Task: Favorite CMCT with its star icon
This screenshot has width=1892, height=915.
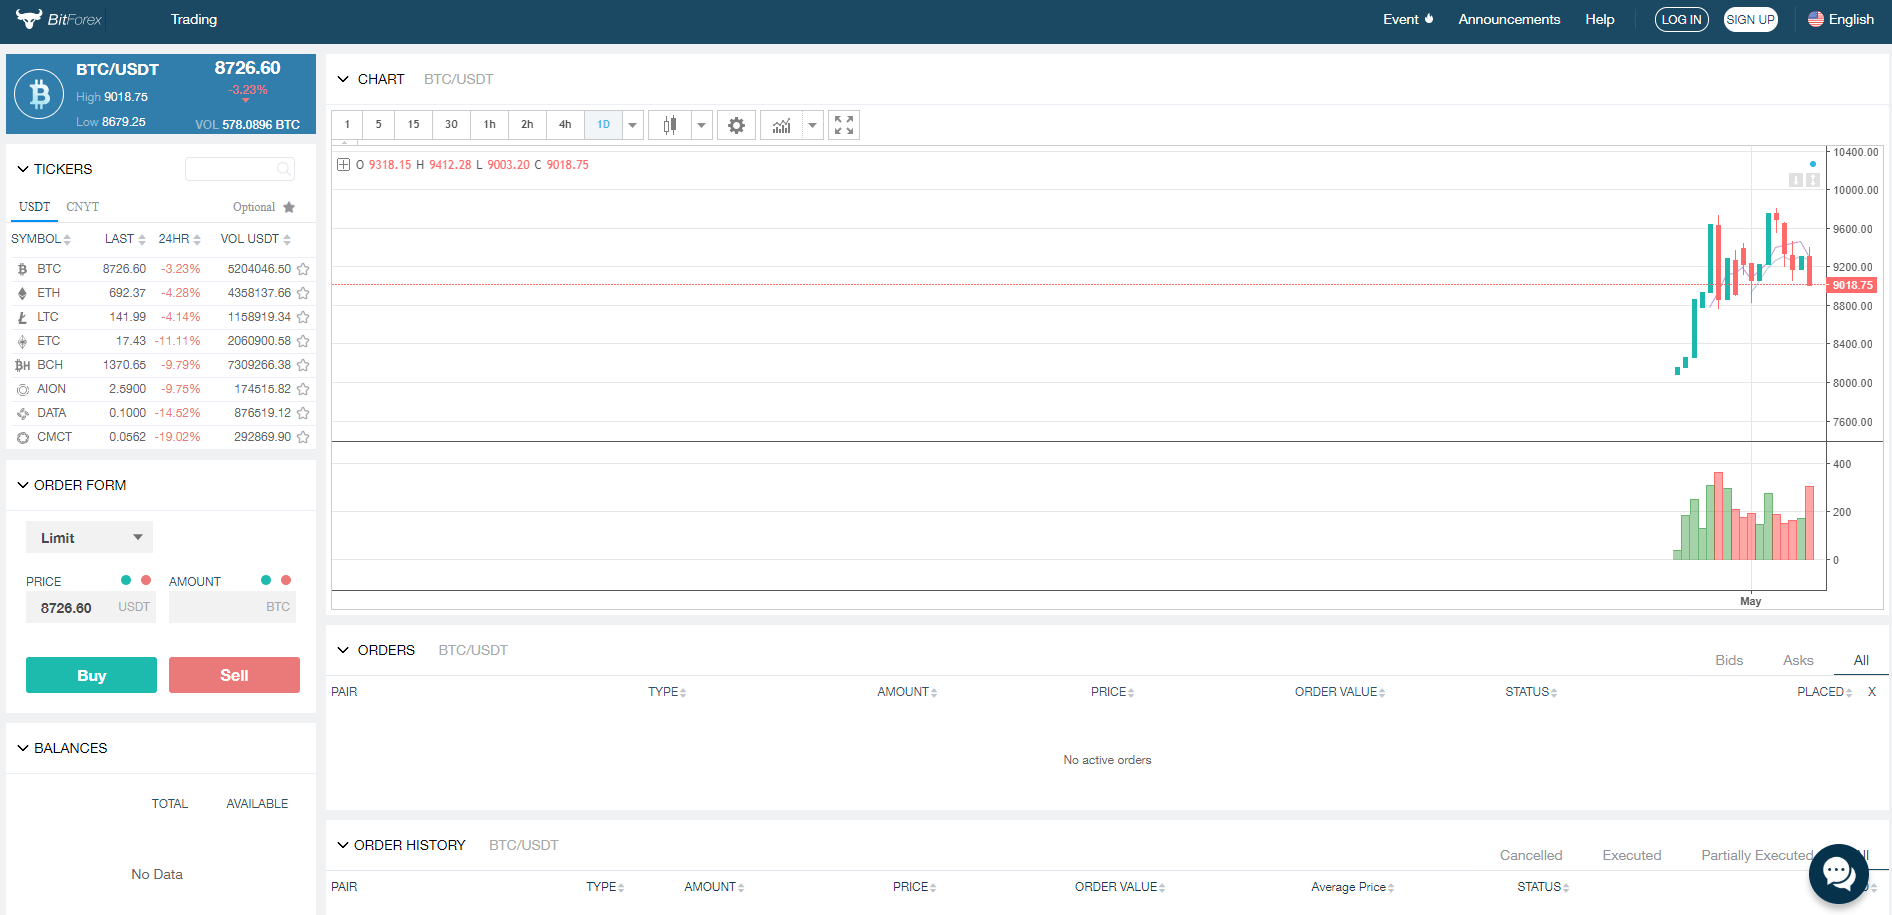Action: (x=303, y=437)
